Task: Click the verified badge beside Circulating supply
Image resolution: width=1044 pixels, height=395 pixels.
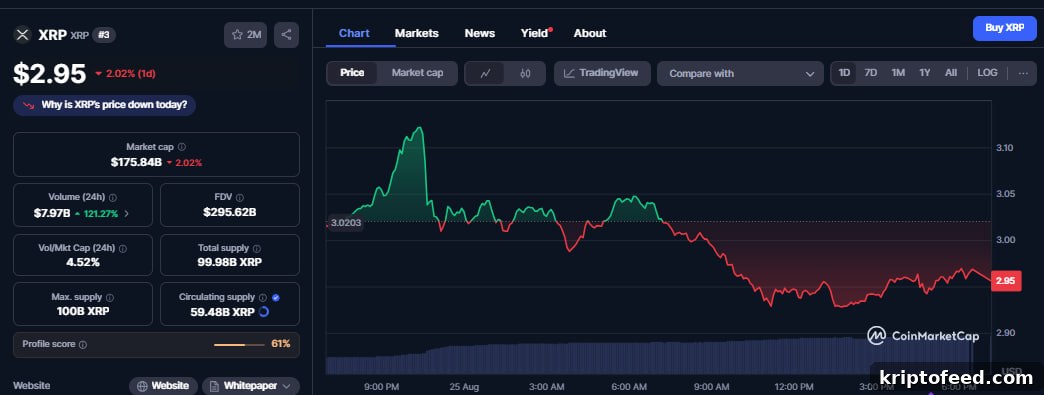Action: (x=276, y=298)
